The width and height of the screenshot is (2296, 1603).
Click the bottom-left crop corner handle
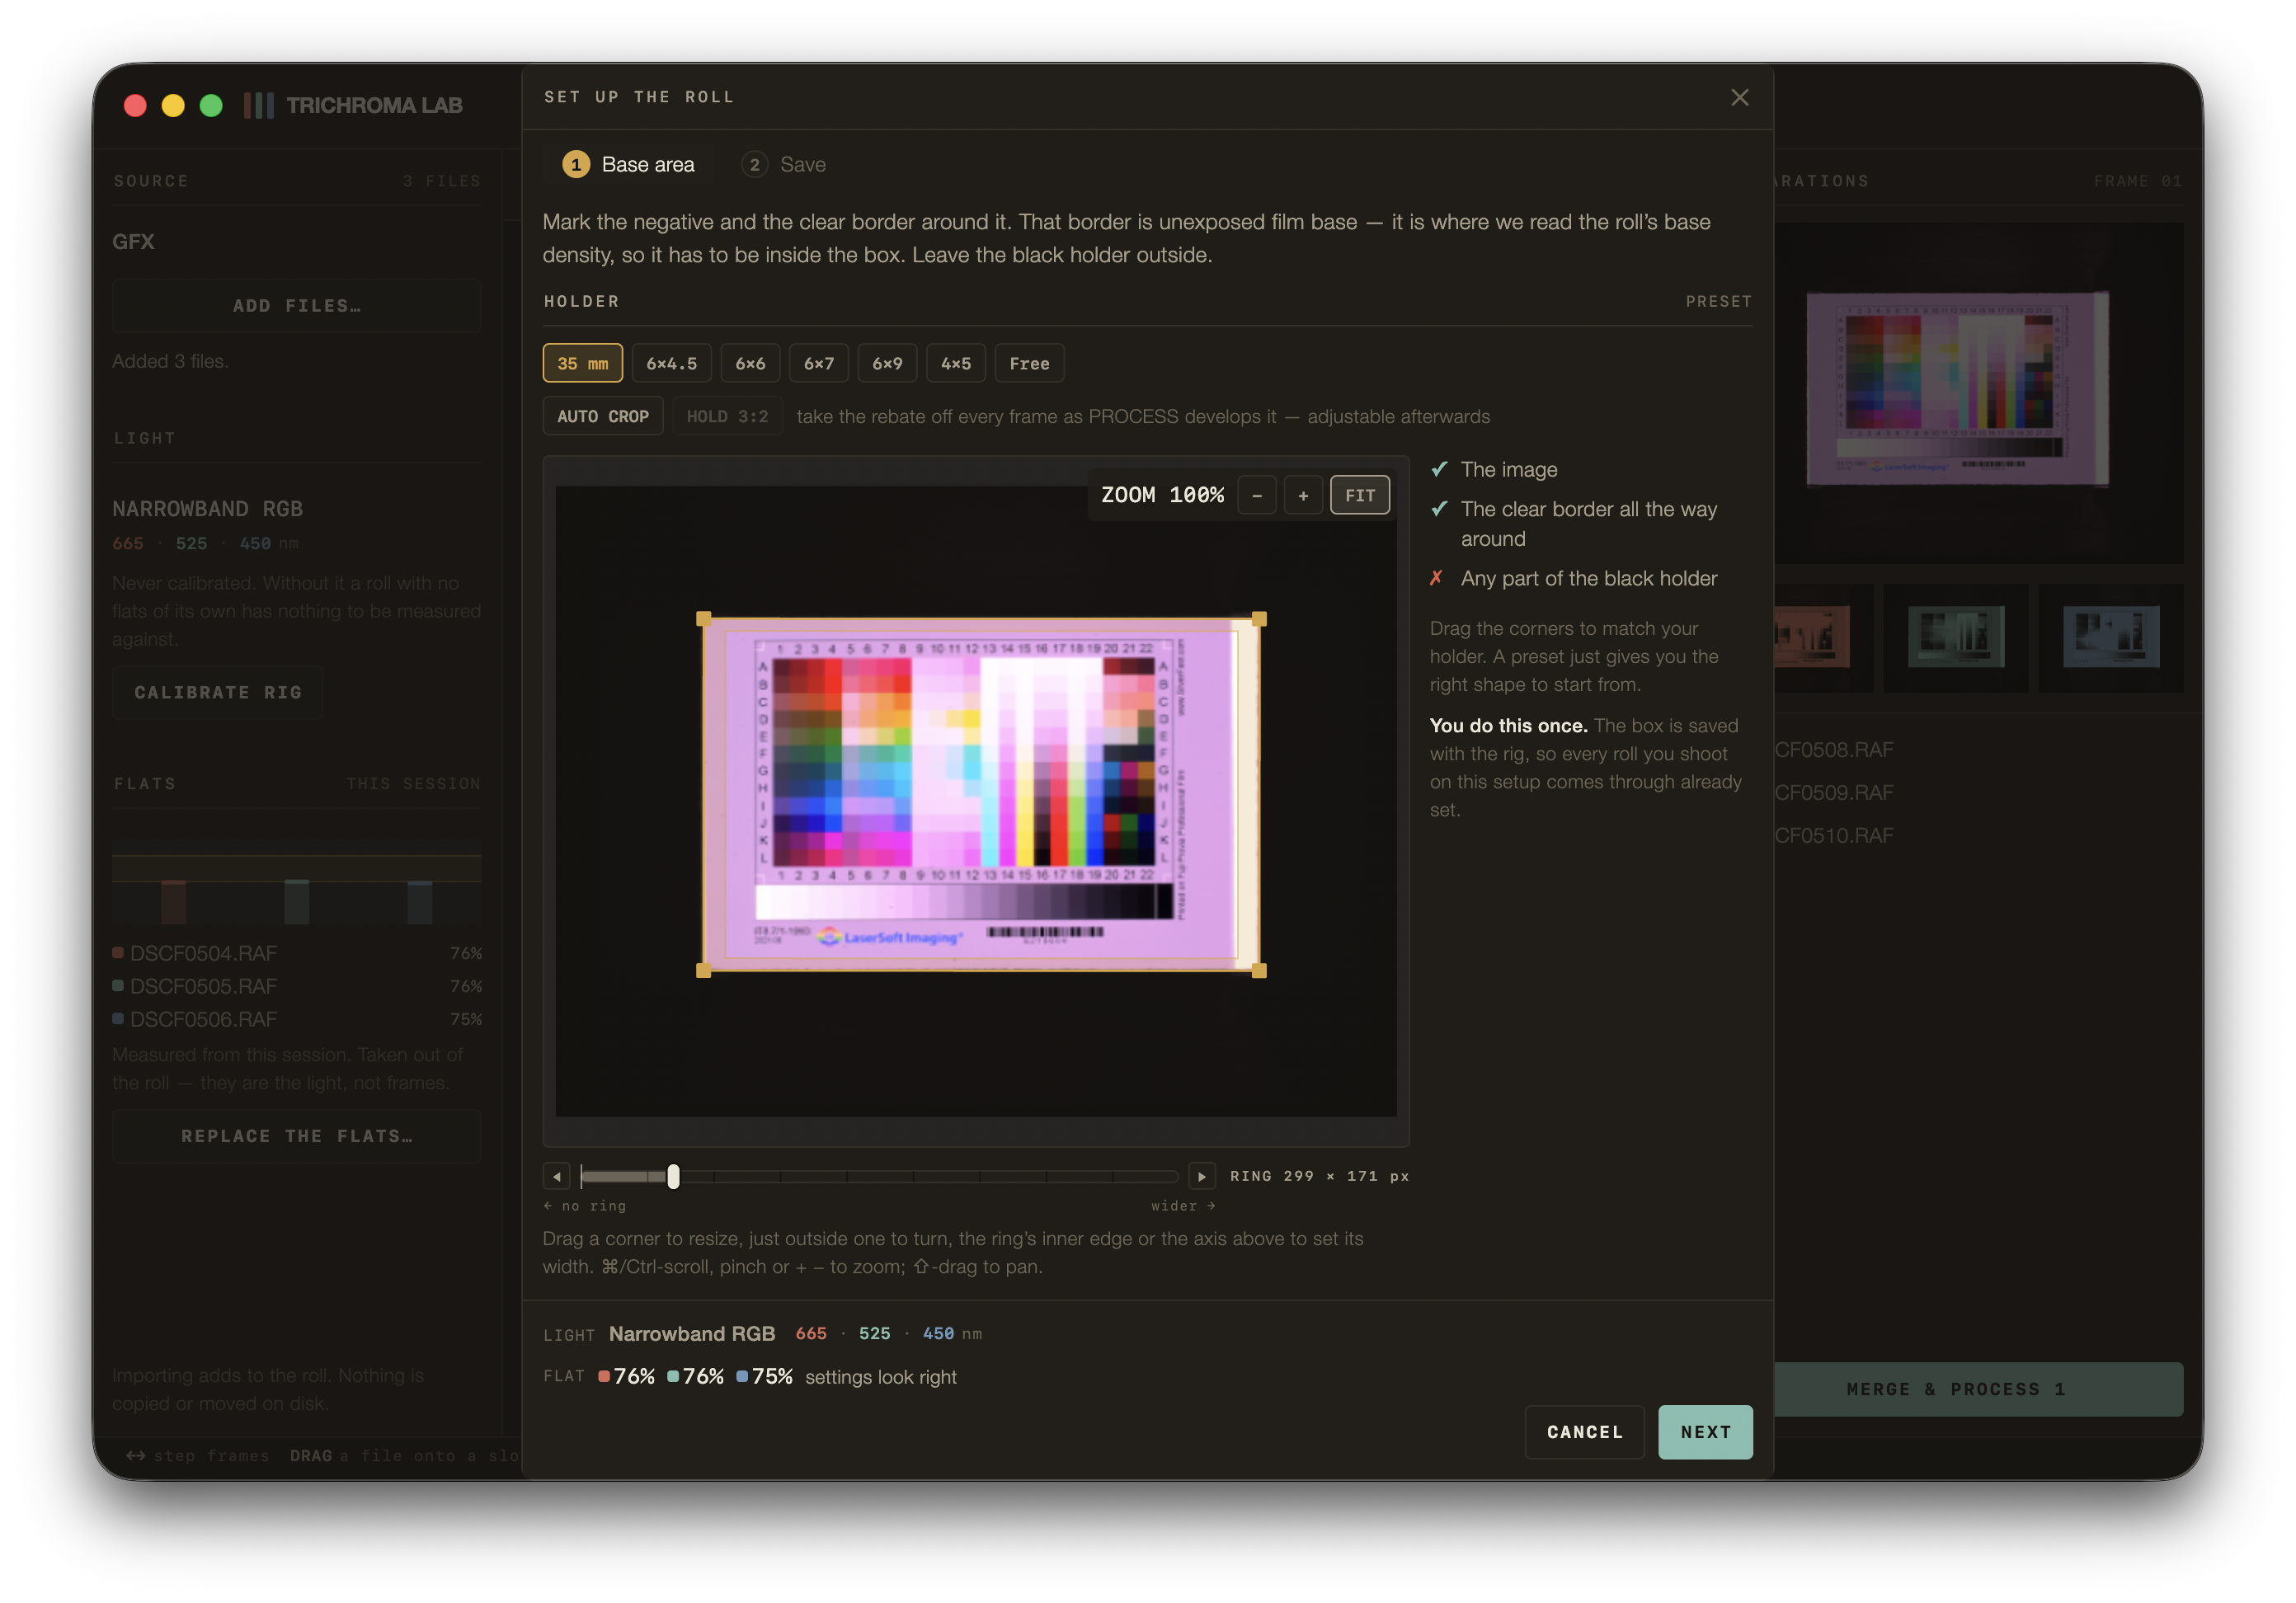click(x=703, y=970)
